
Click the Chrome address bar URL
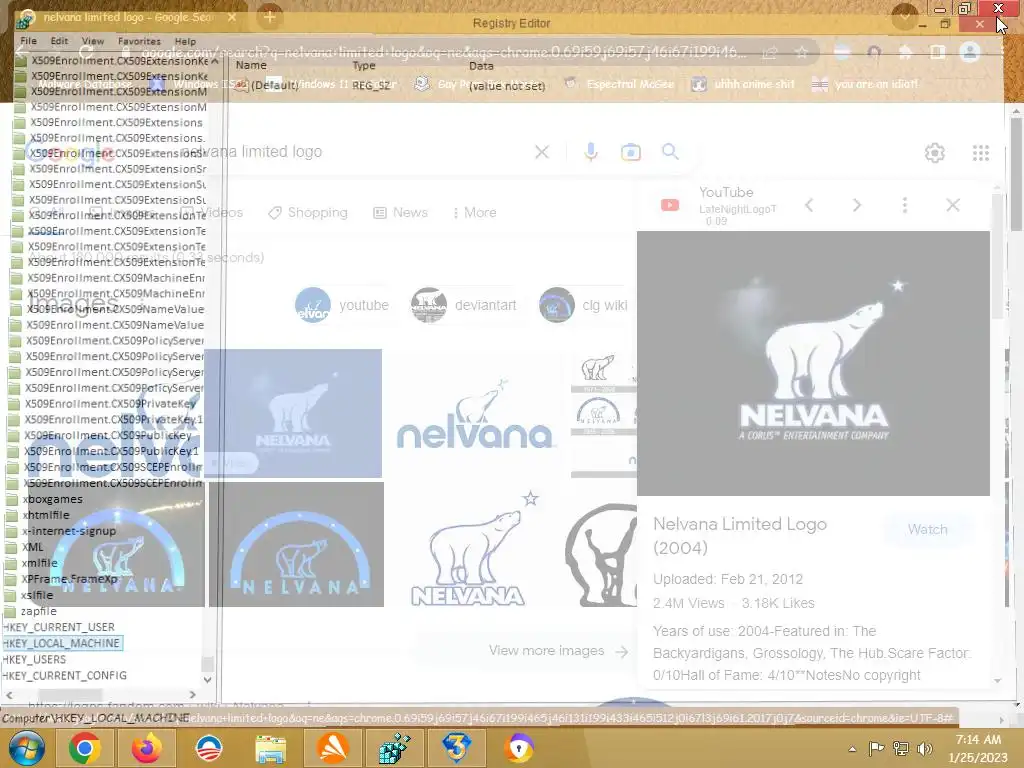click(x=444, y=52)
